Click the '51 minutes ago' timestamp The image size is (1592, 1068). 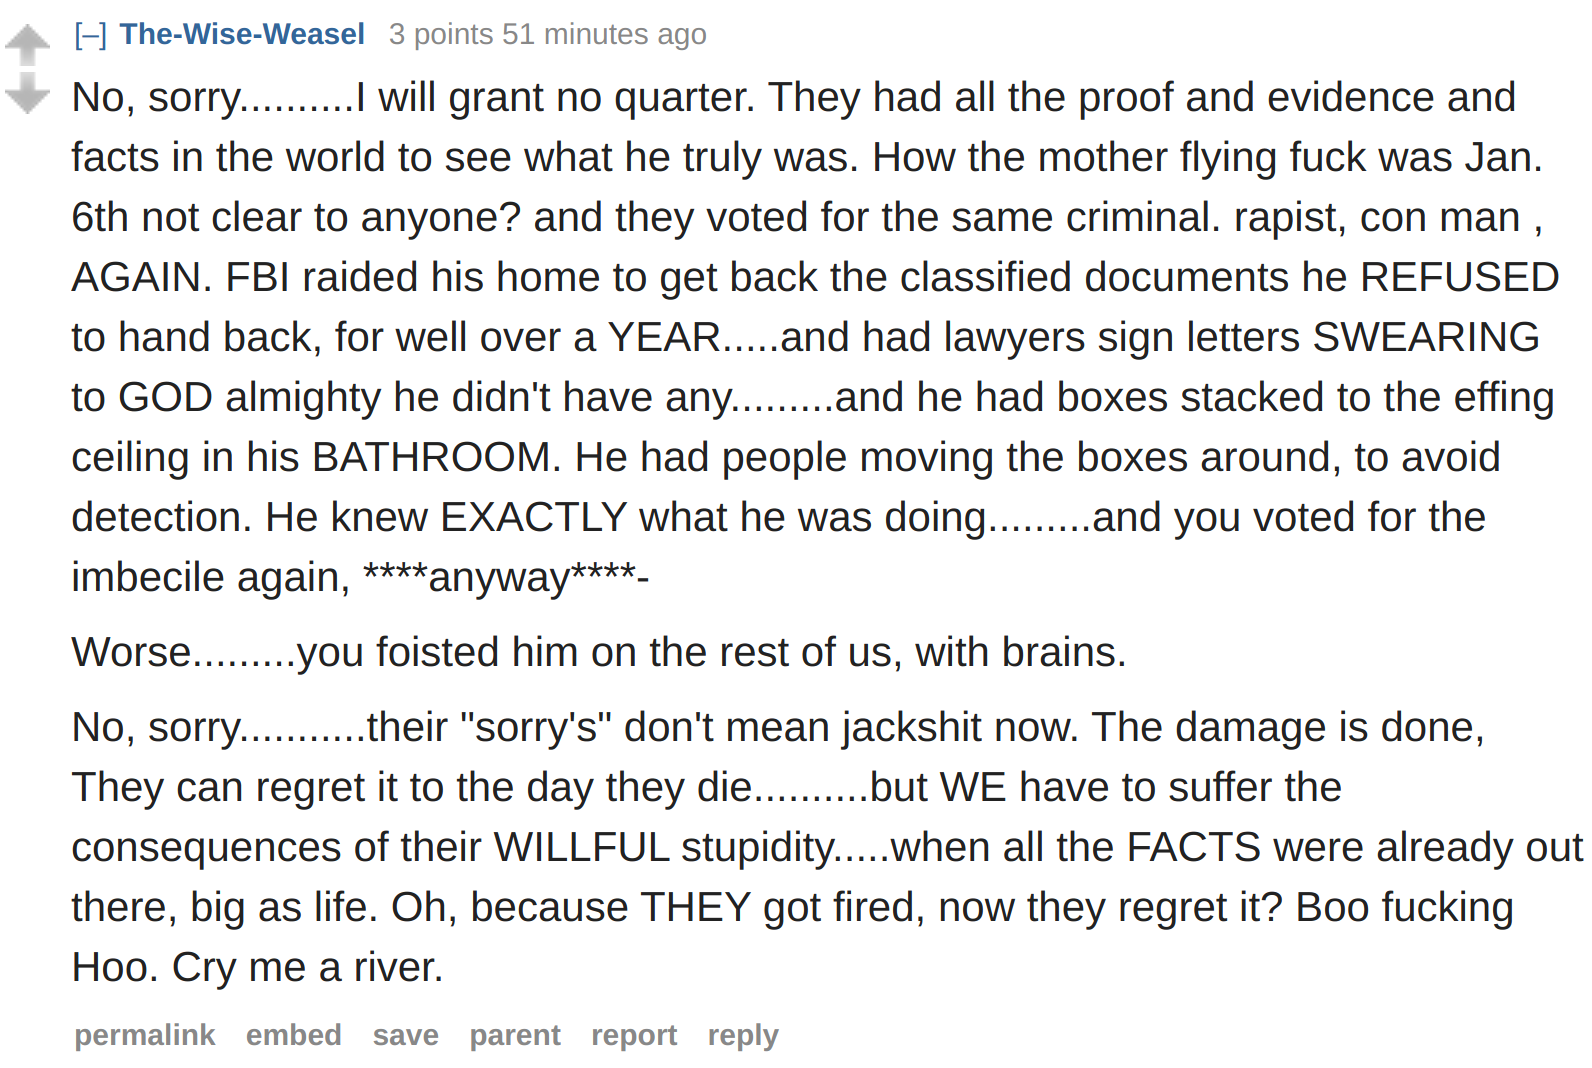(604, 34)
